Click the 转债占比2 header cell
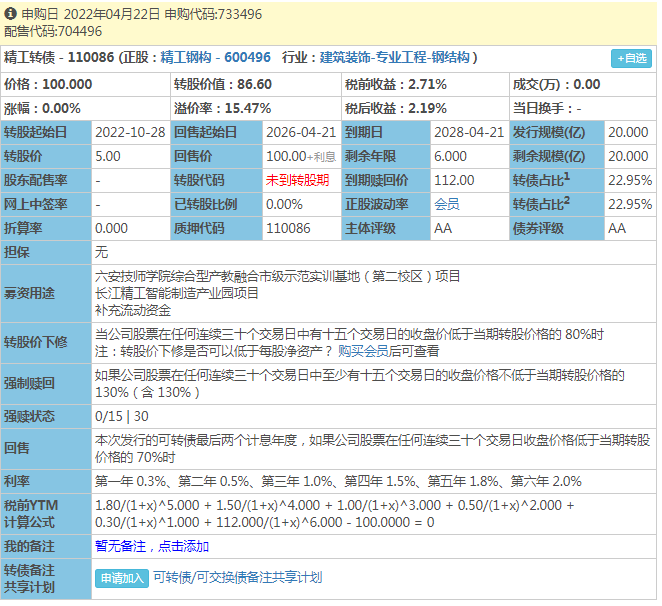 point(557,204)
